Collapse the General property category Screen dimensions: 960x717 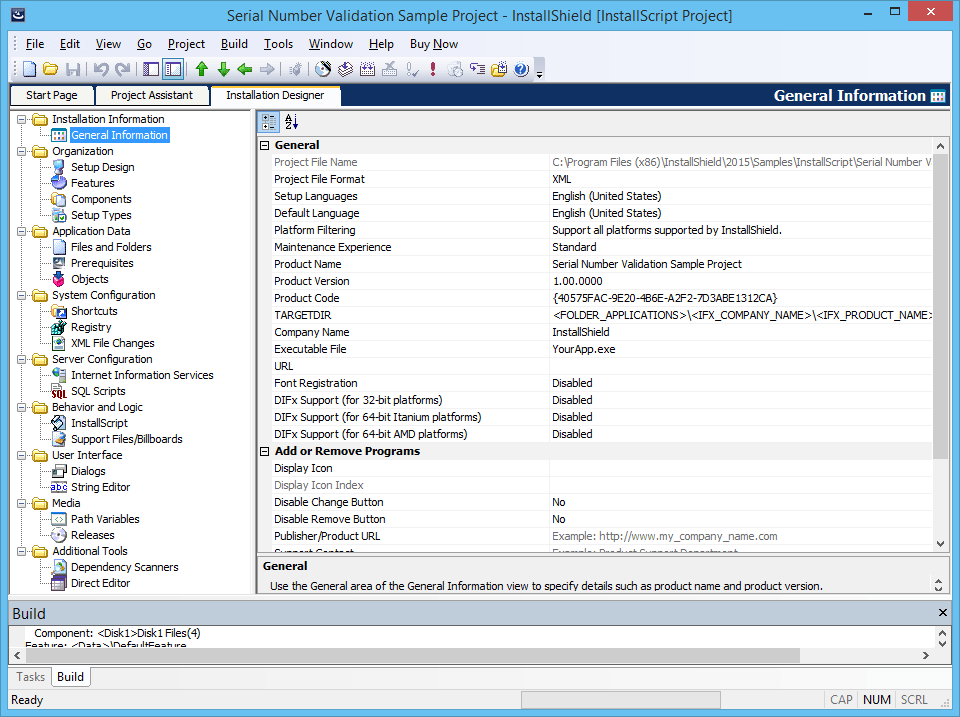click(264, 144)
